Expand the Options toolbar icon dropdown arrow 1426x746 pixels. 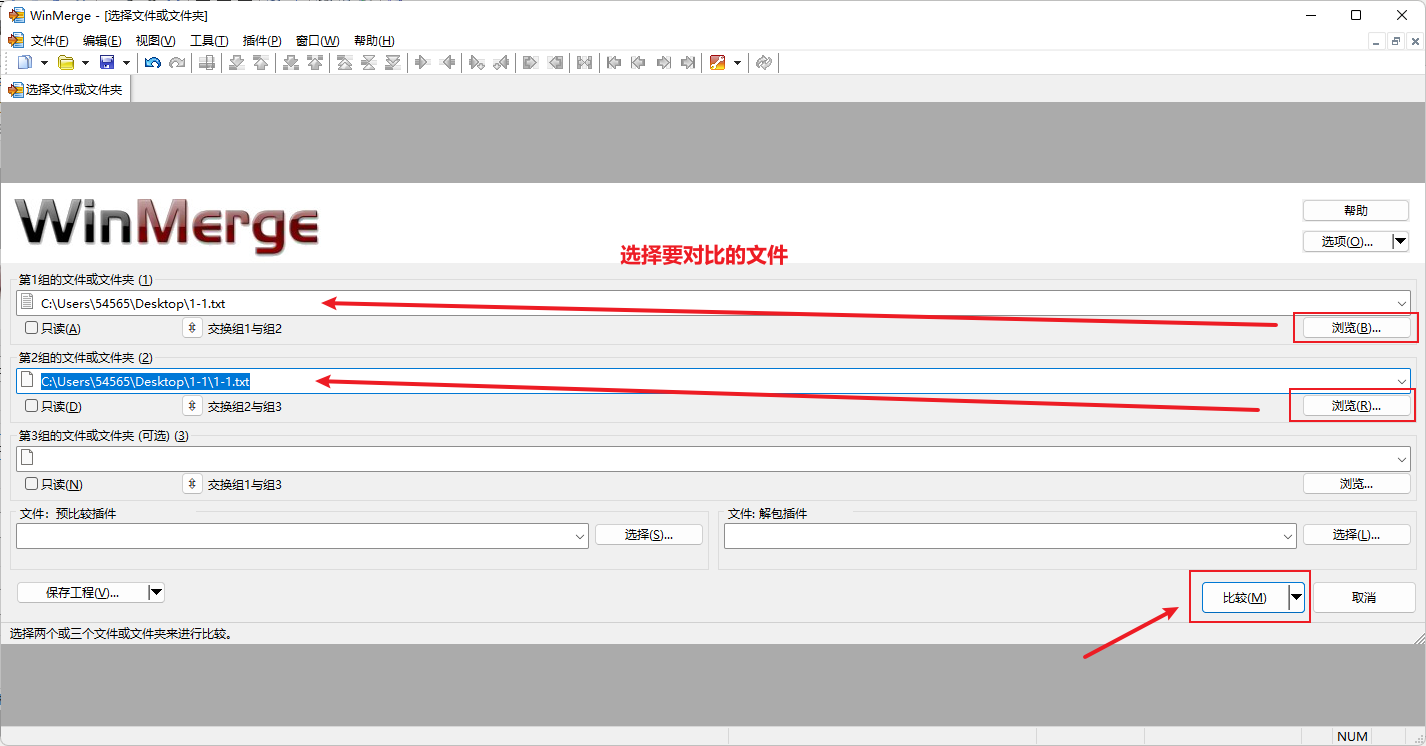click(737, 62)
